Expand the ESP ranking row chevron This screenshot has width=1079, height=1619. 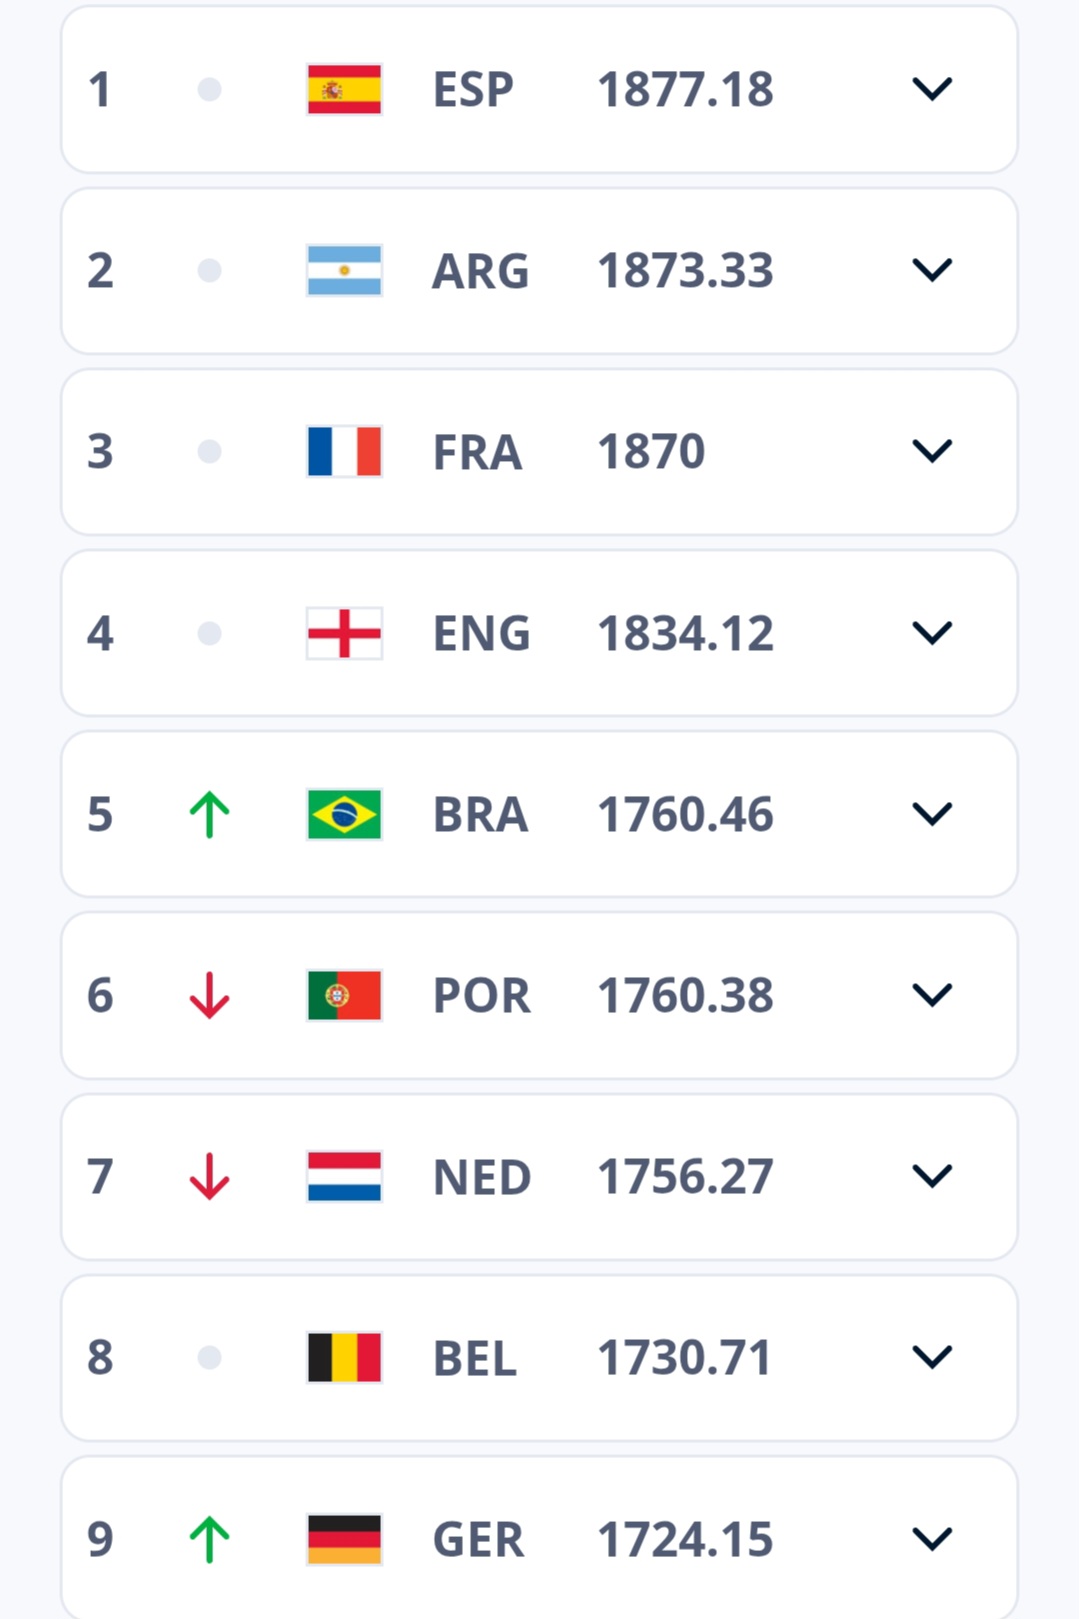[931, 90]
